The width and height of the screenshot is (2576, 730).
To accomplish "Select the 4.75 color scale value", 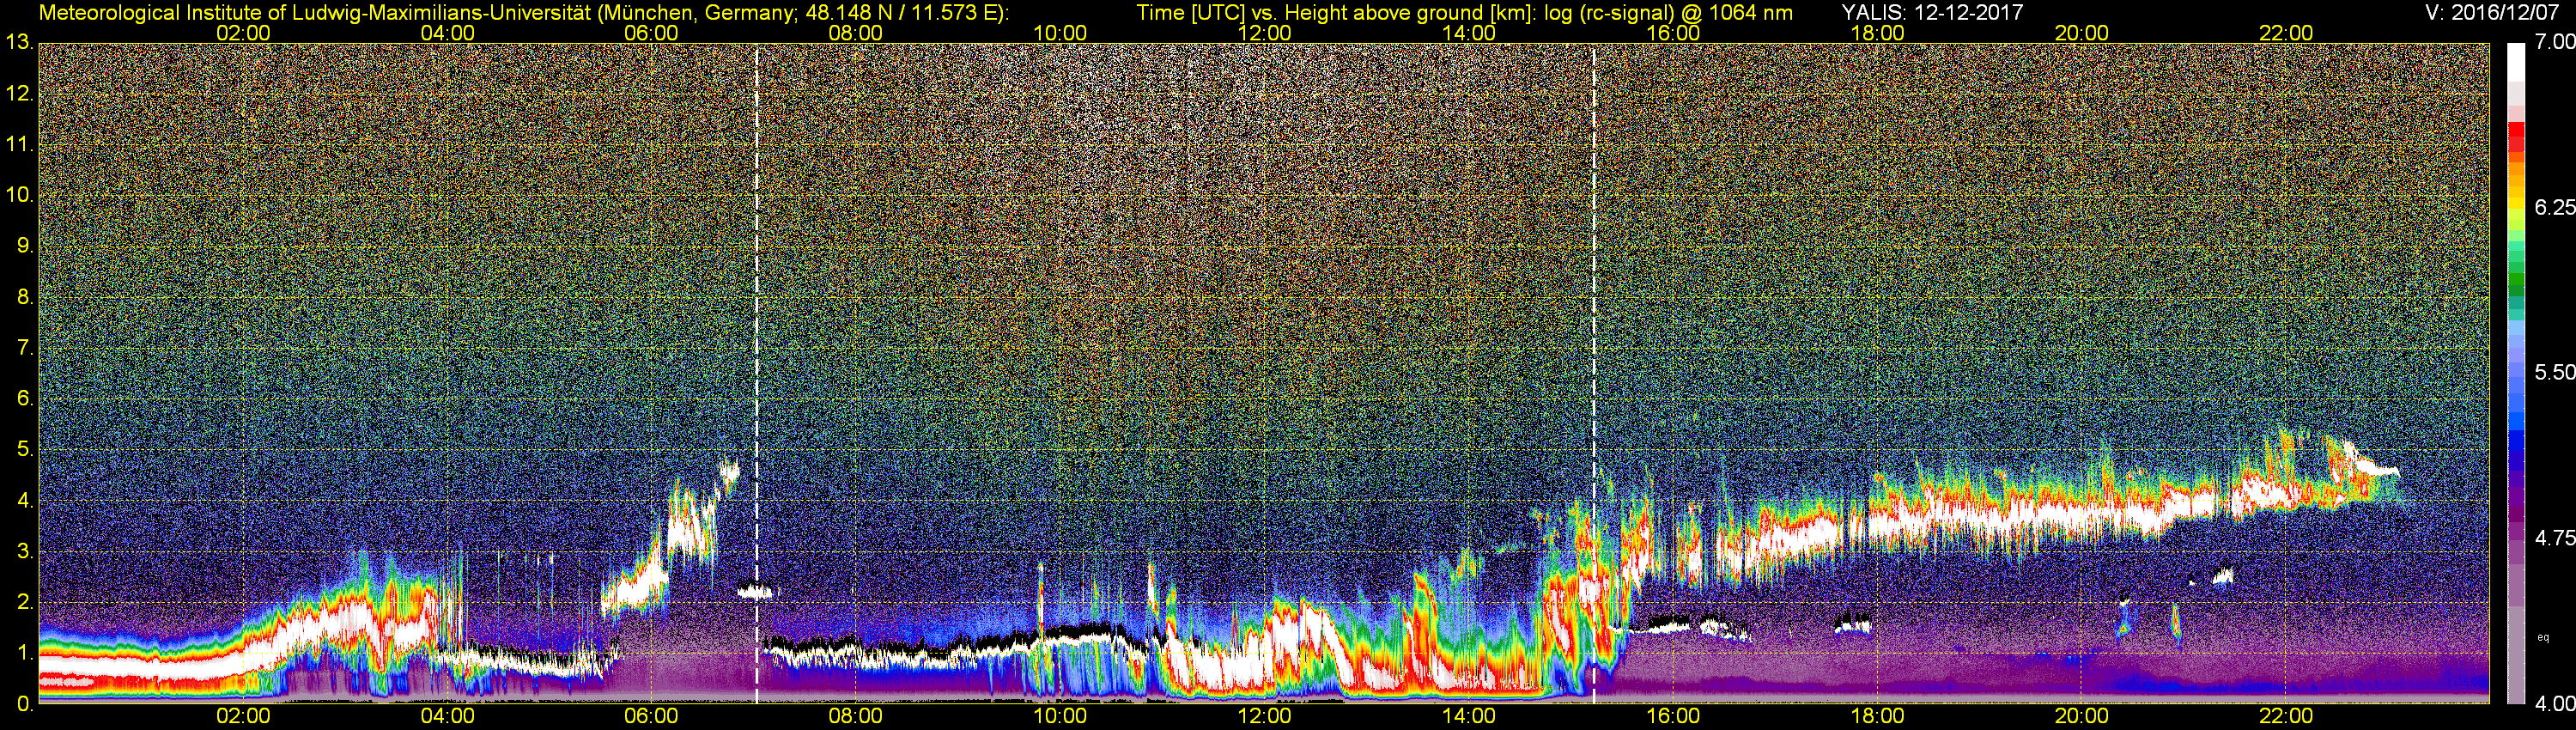I will pyautogui.click(x=2554, y=538).
